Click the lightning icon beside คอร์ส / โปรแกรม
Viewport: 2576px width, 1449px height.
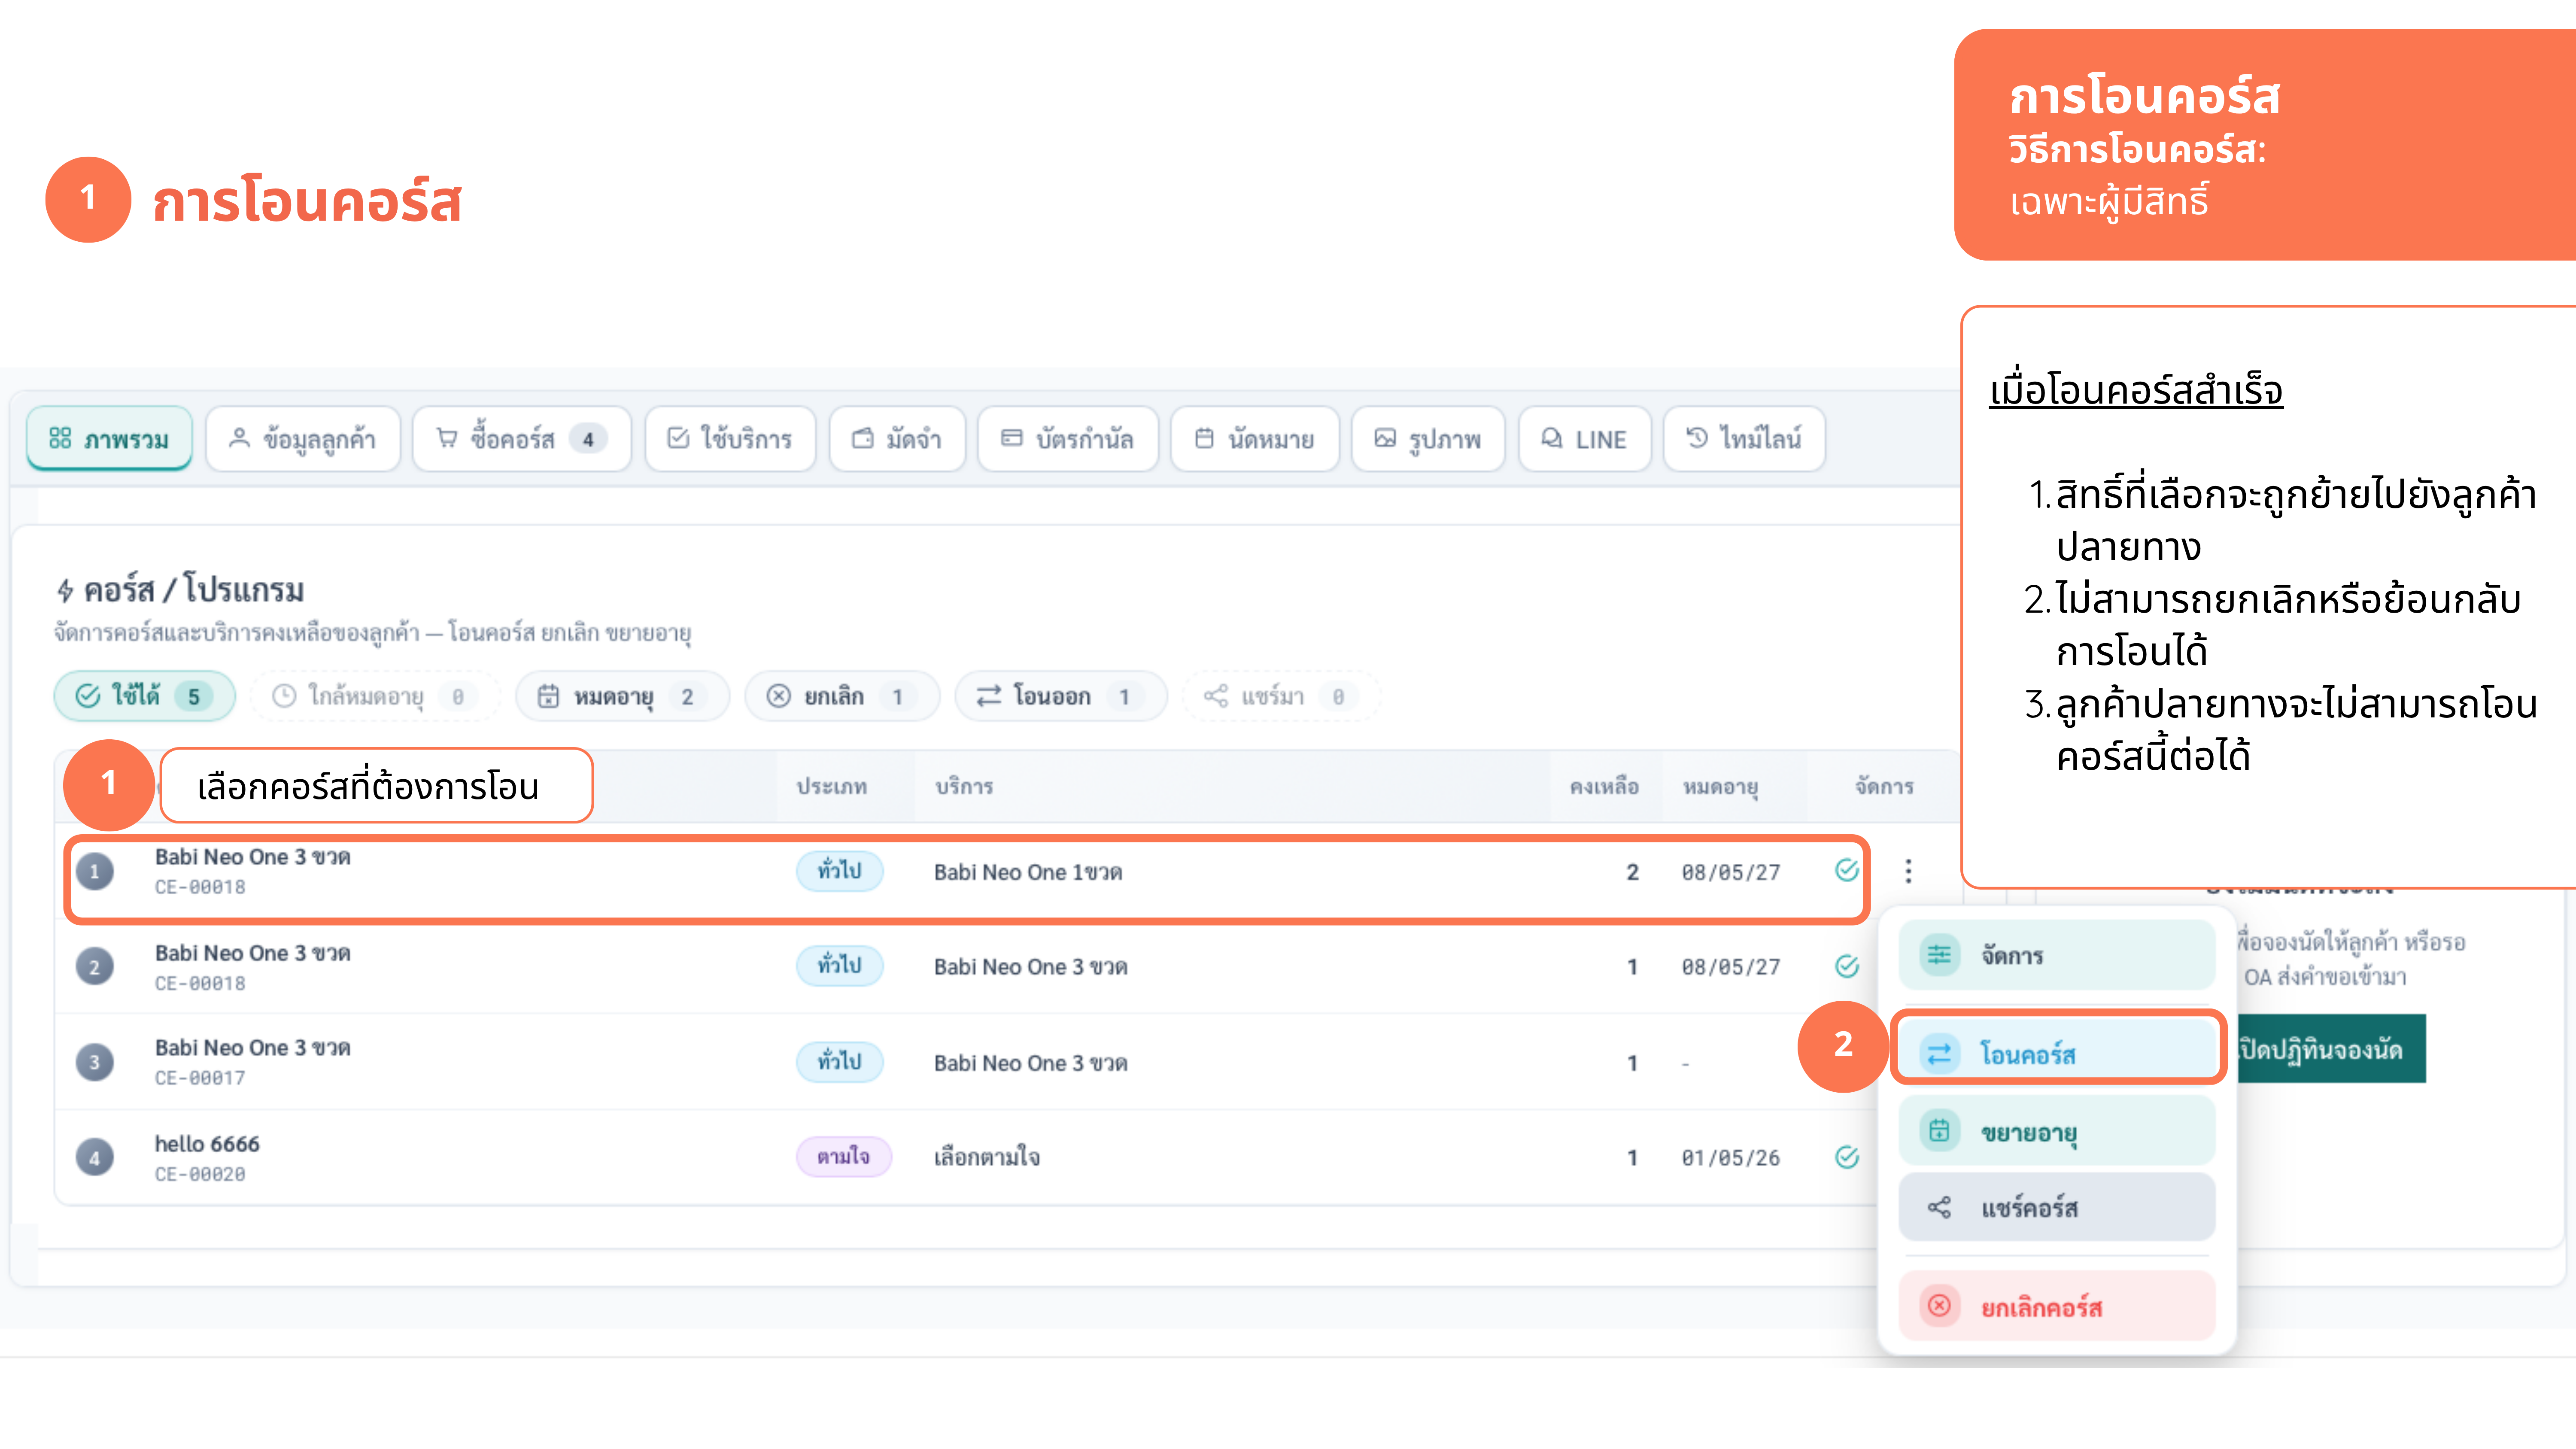tap(65, 591)
